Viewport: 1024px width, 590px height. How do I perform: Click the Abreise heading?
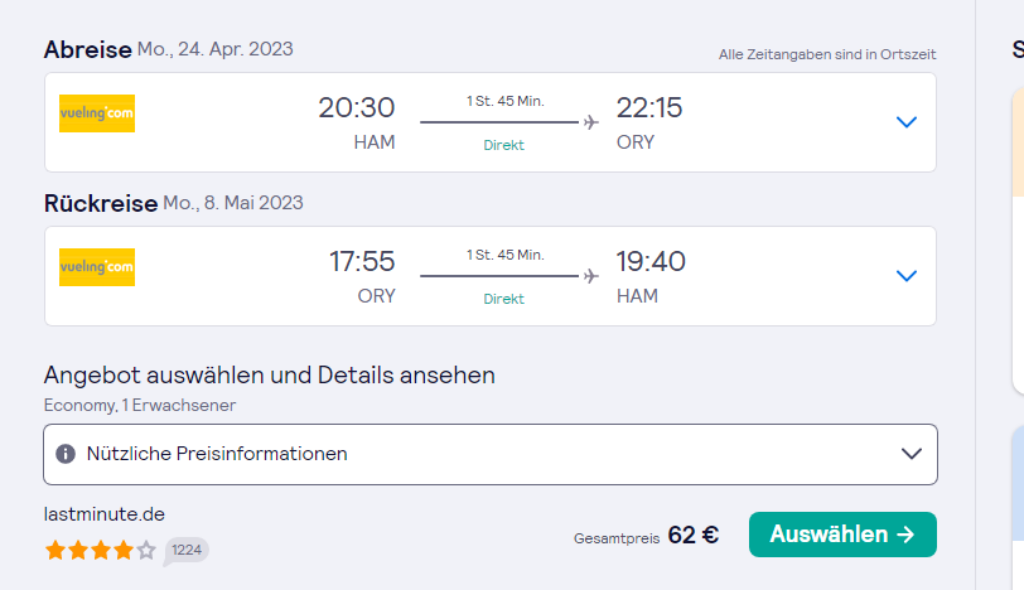pos(88,50)
